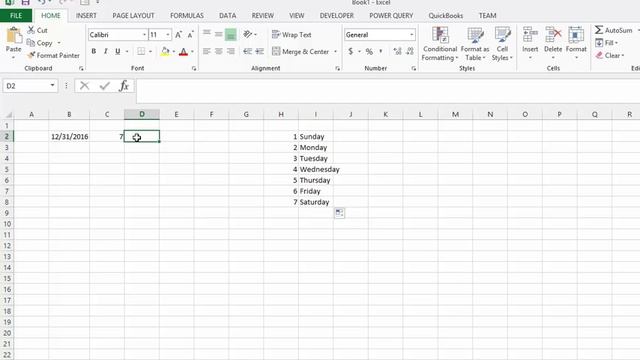640x360 pixels.
Task: Decrease indent icon
Action: pos(247,51)
